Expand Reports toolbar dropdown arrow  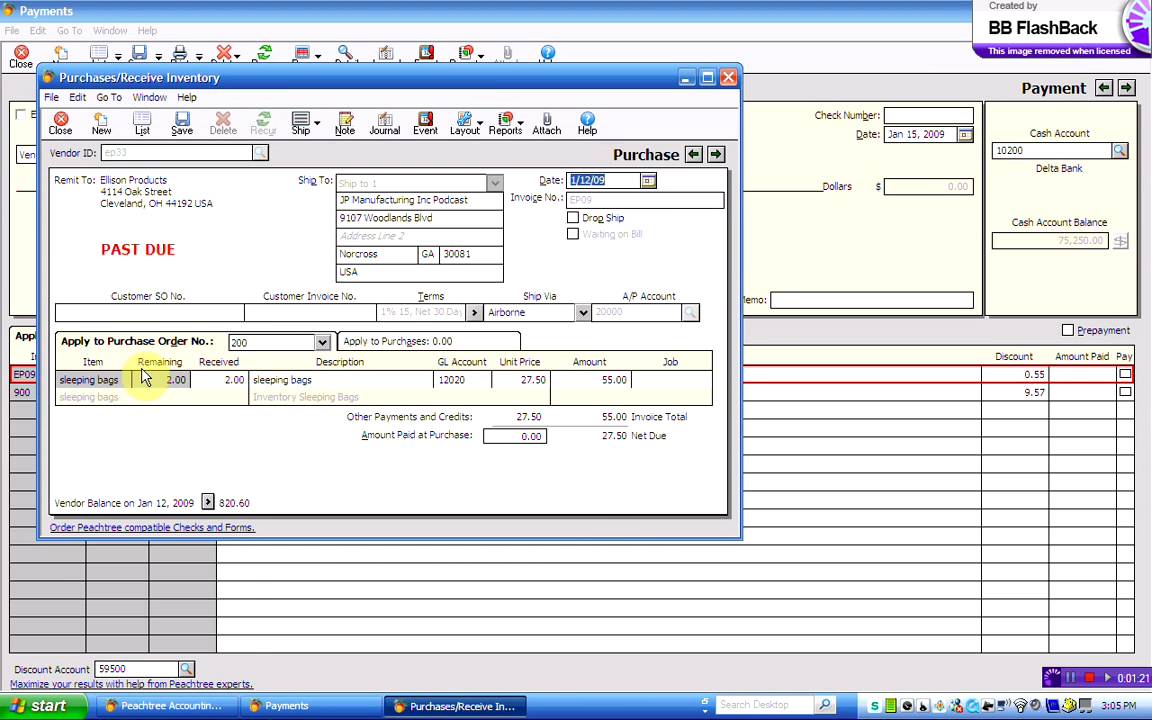click(x=520, y=123)
